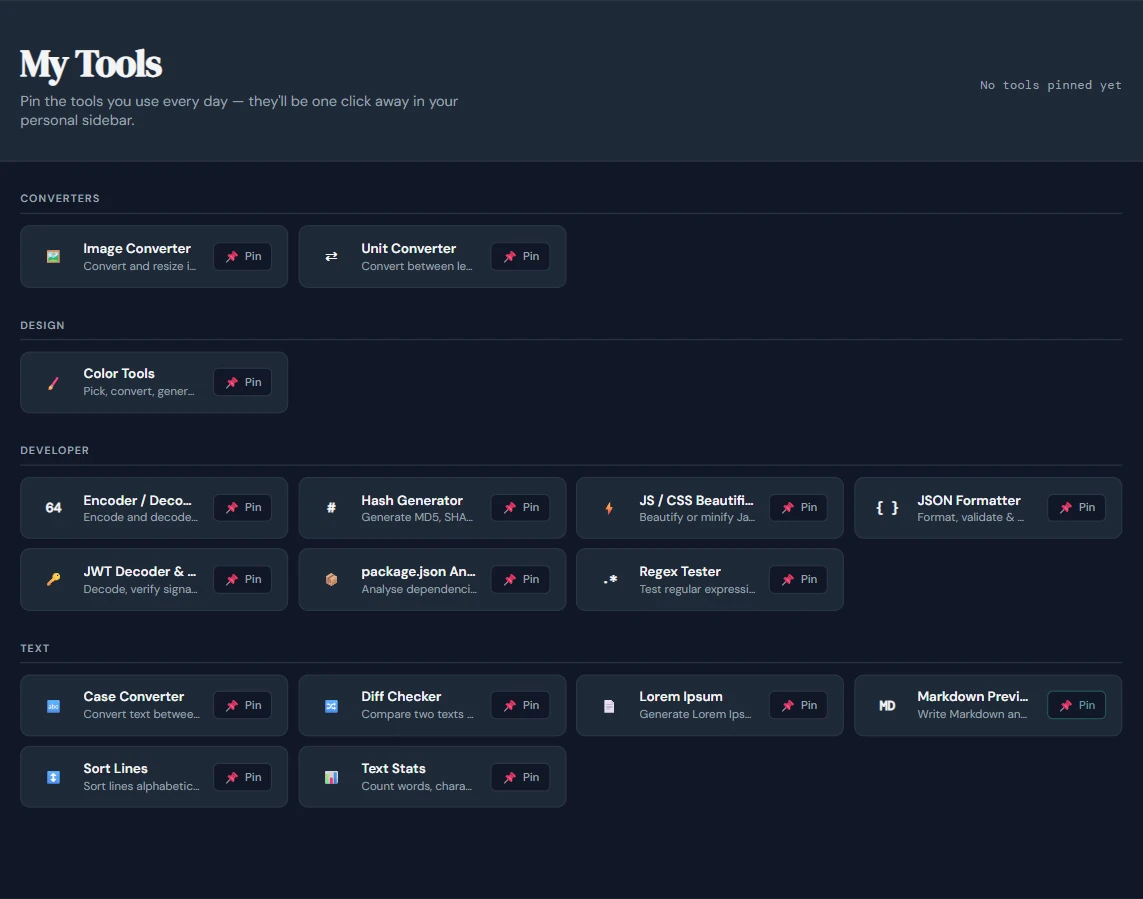1143x899 pixels.
Task: Pin the JSON Formatter tool
Action: 1076,507
